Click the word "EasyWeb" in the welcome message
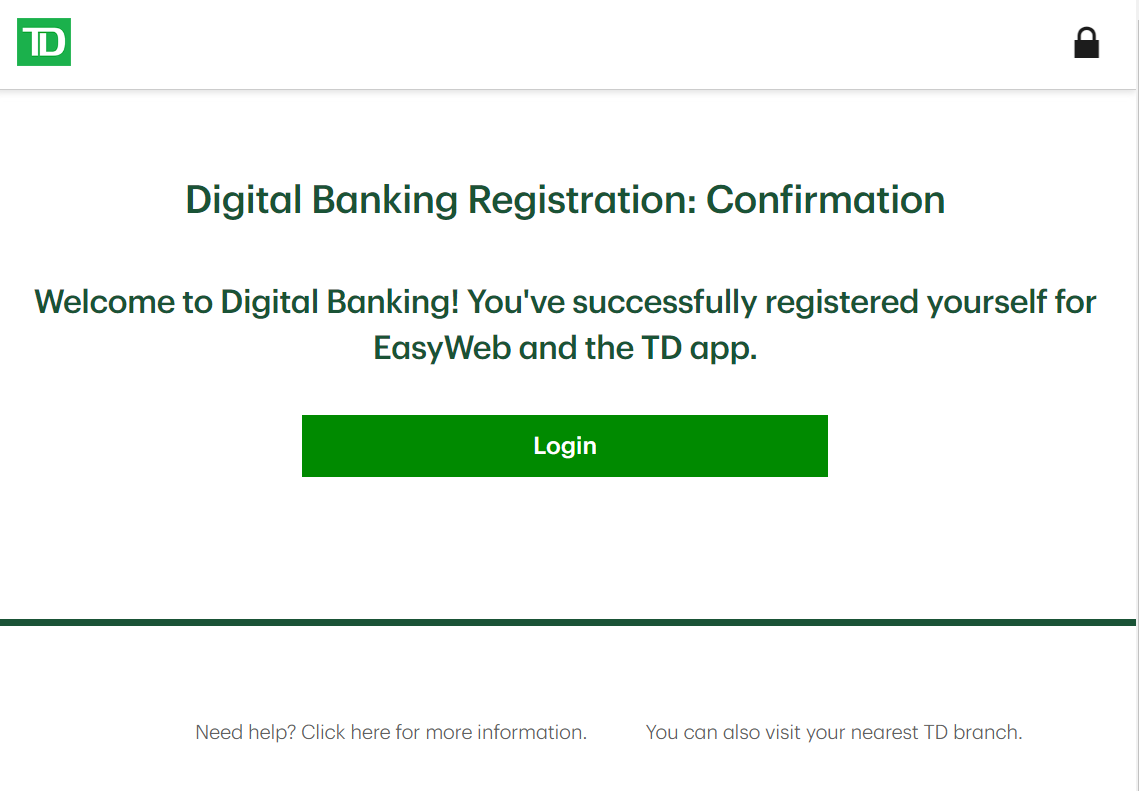The height and width of the screenshot is (791, 1139). tap(442, 348)
